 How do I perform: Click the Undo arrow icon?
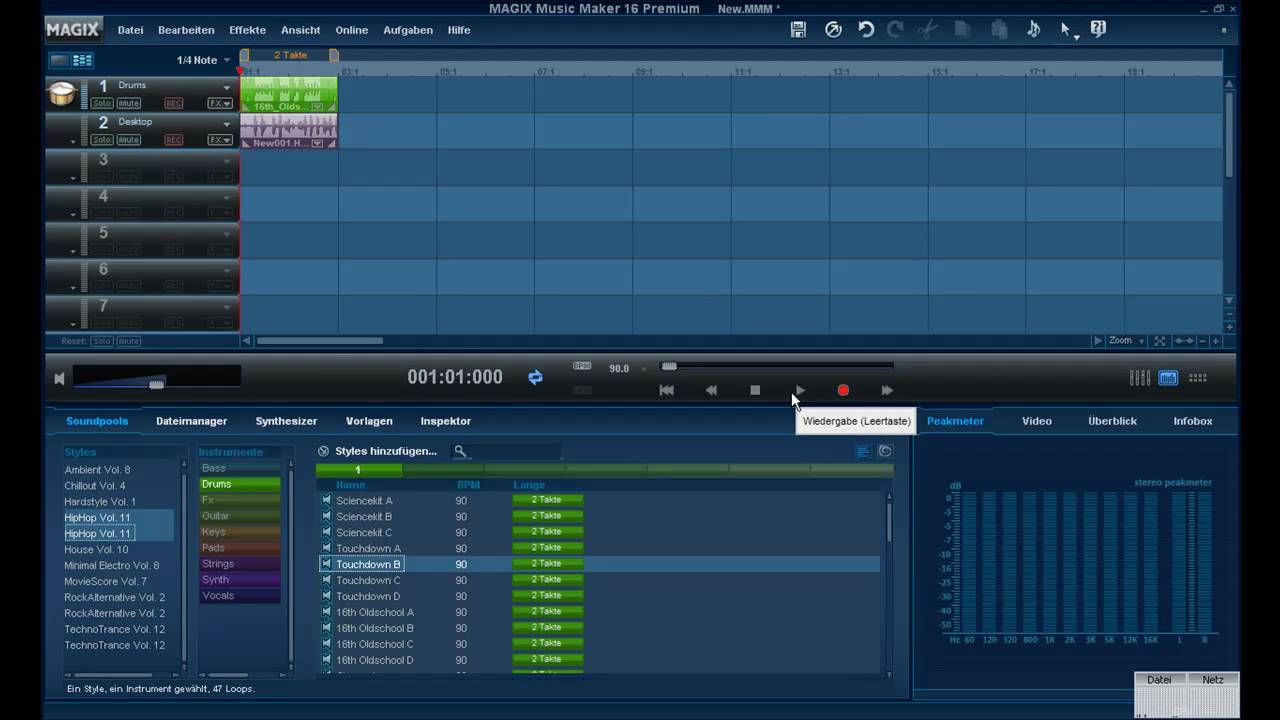pos(866,30)
